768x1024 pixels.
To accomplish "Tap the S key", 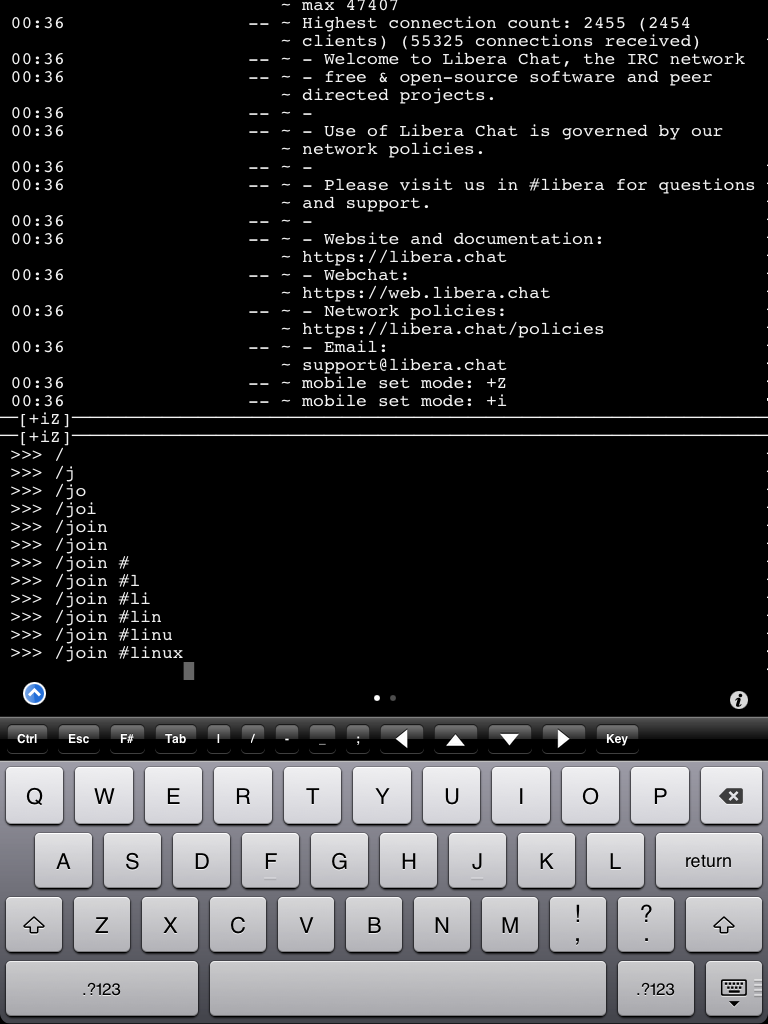I will (x=132, y=860).
